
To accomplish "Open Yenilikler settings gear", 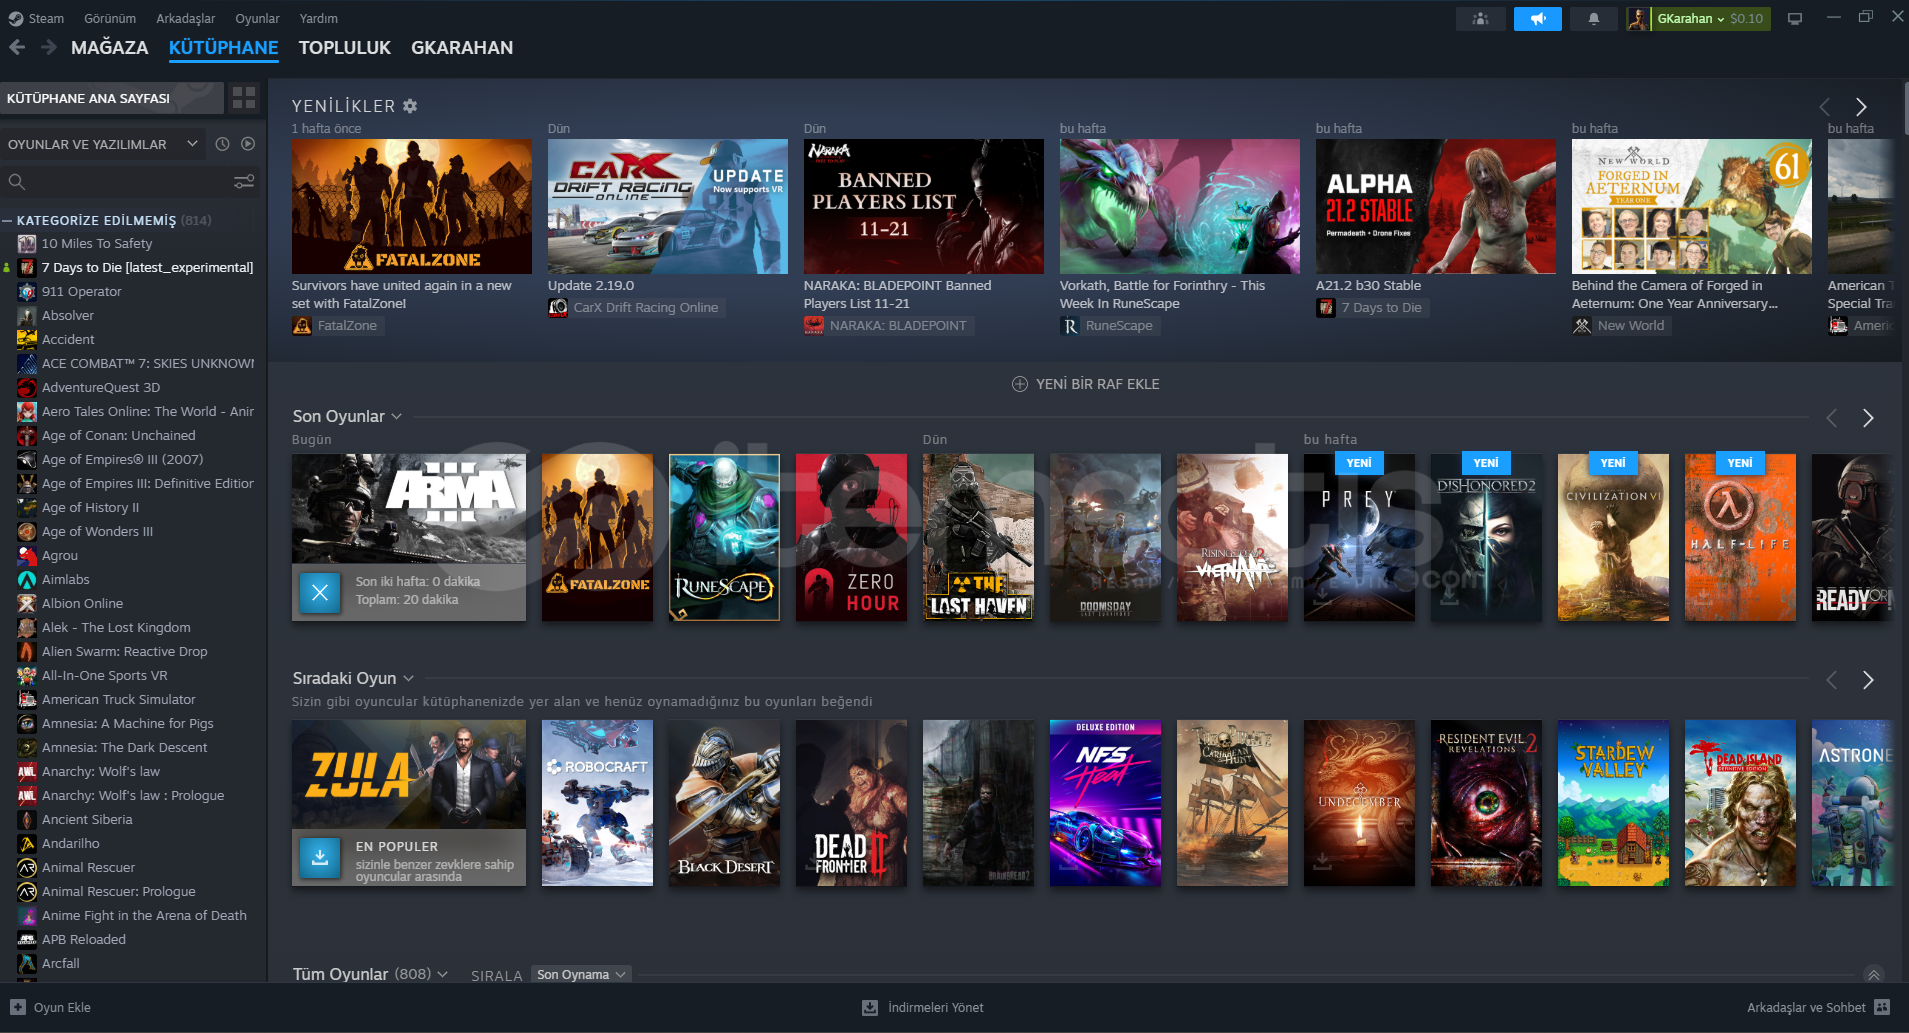I will [410, 106].
